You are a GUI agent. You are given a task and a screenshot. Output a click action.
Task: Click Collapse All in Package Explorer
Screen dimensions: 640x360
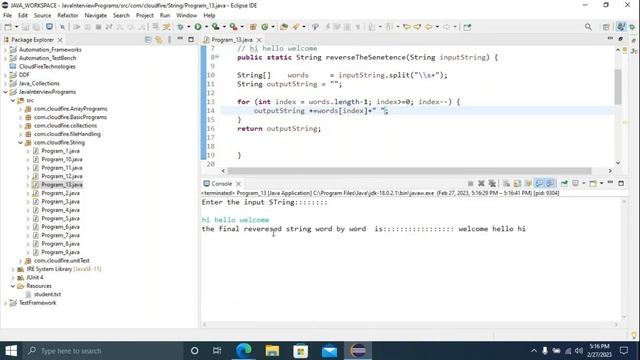click(x=148, y=40)
